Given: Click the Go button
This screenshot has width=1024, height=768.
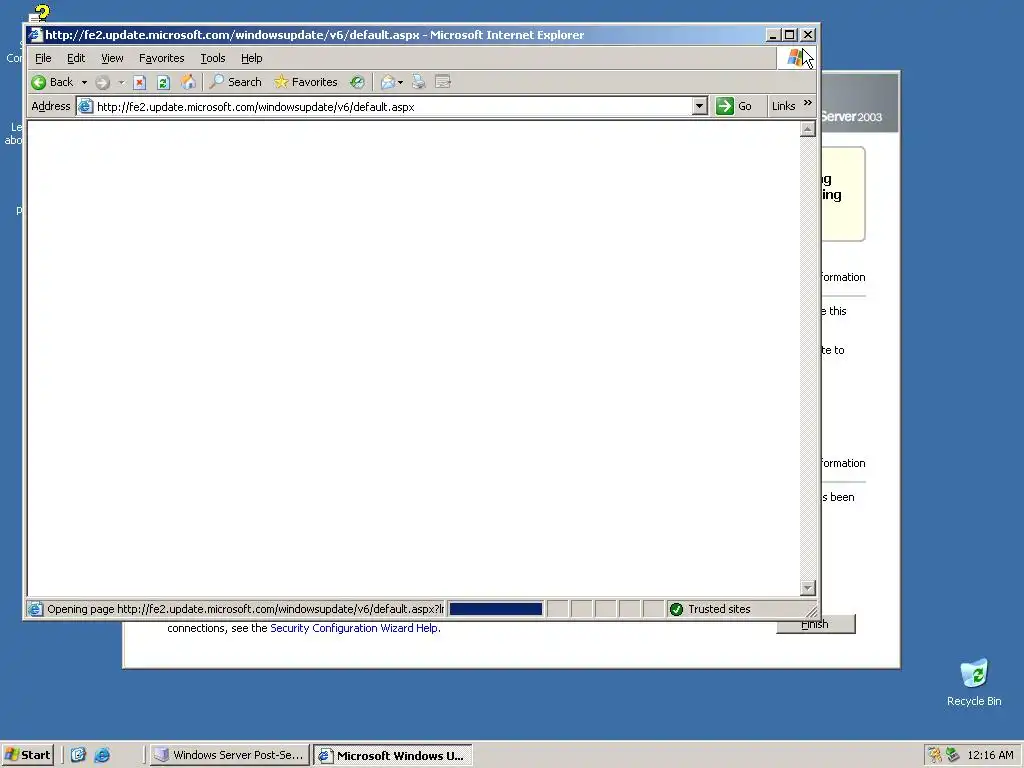Looking at the screenshot, I should pos(735,106).
